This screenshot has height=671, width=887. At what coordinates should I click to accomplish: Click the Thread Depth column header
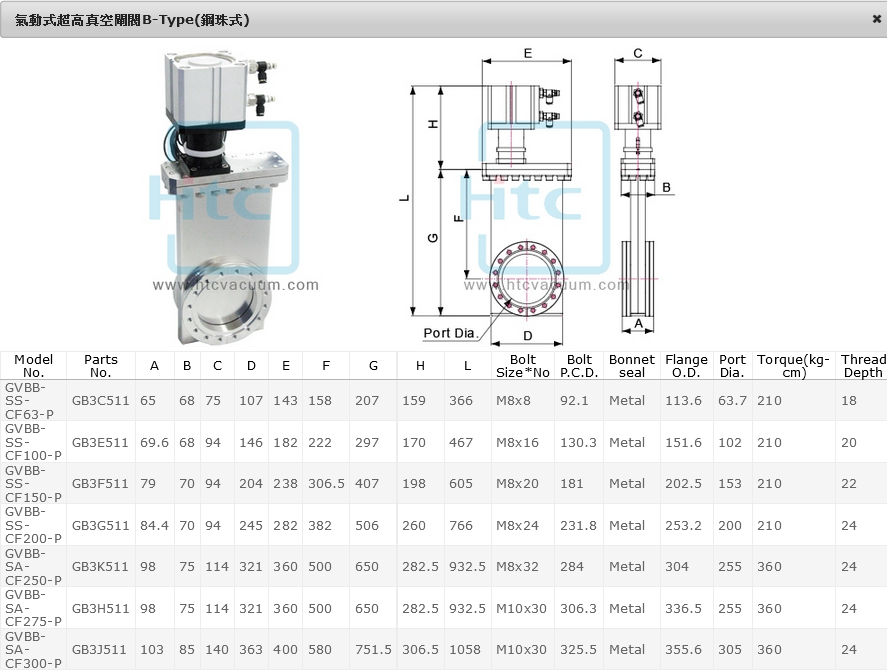(x=862, y=366)
